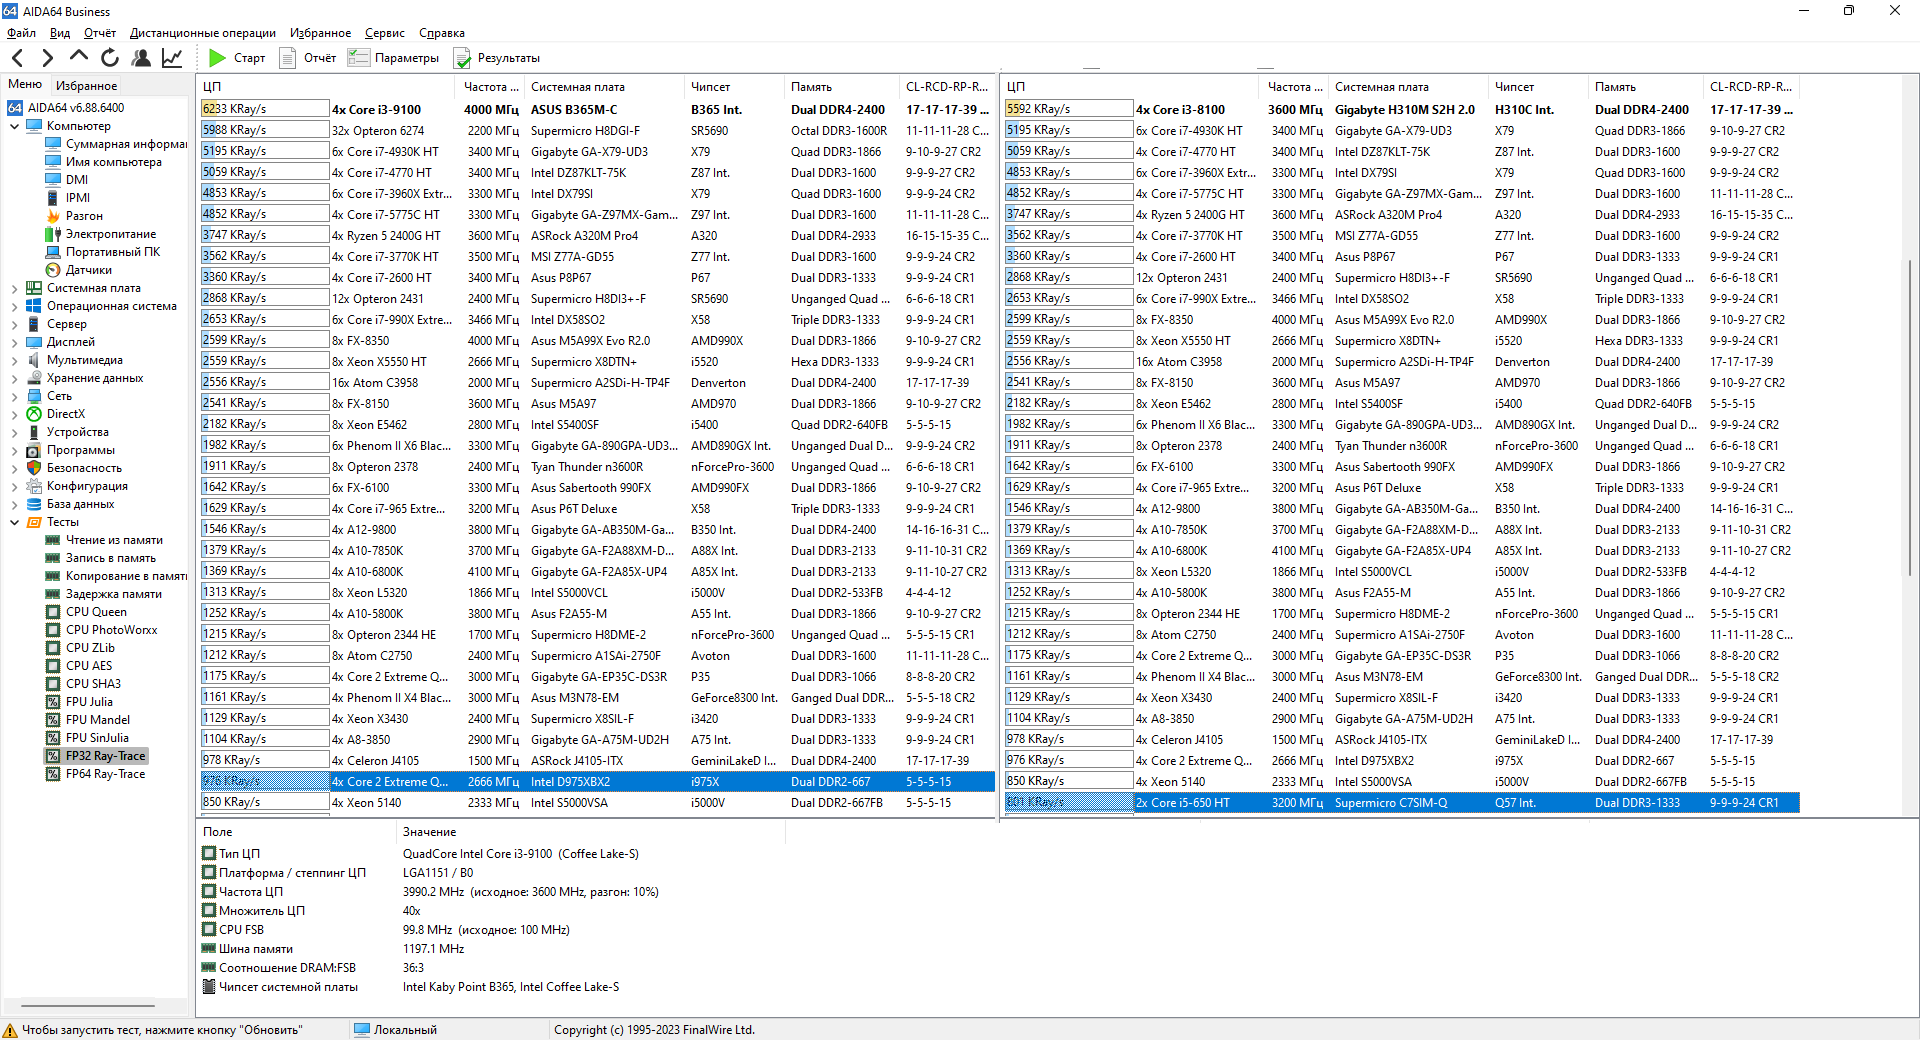Click the user silhouette icon in the toolbar
The height and width of the screenshot is (1040, 1920).
(x=141, y=58)
